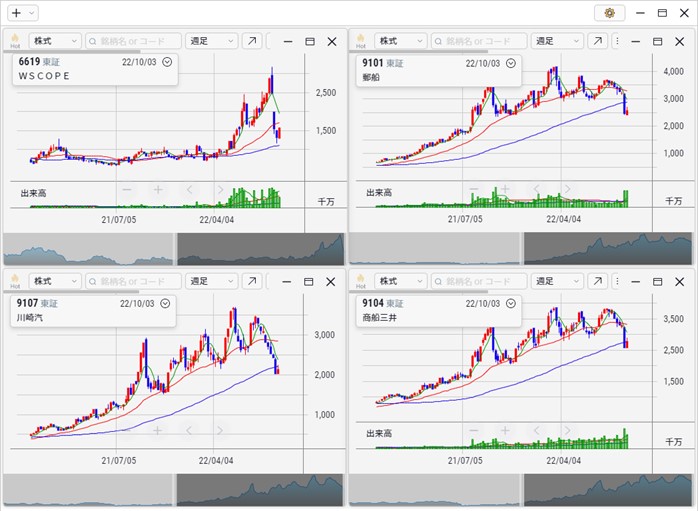
Task: Click Hot flame icon in 9107 panel
Action: tap(15, 281)
